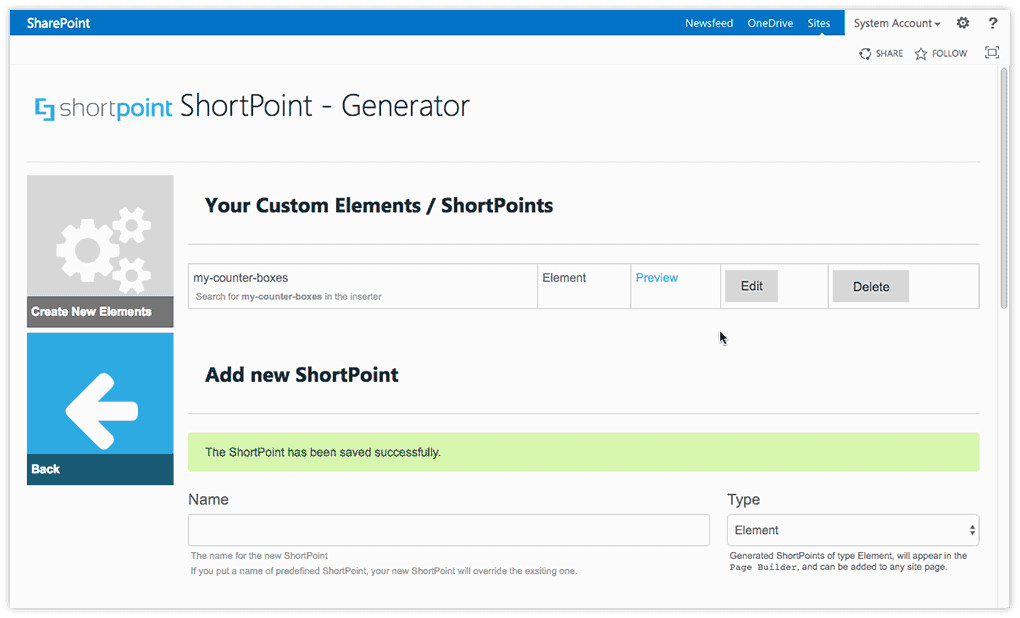1020x618 pixels.
Task: Click the vertical page scrollbar
Action: point(1004,190)
